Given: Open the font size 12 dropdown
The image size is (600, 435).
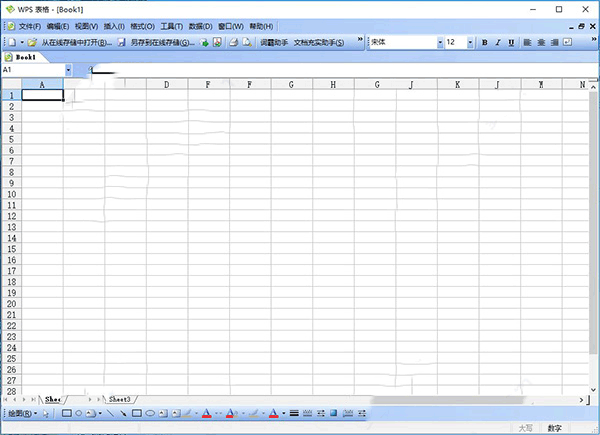Looking at the screenshot, I should point(470,42).
